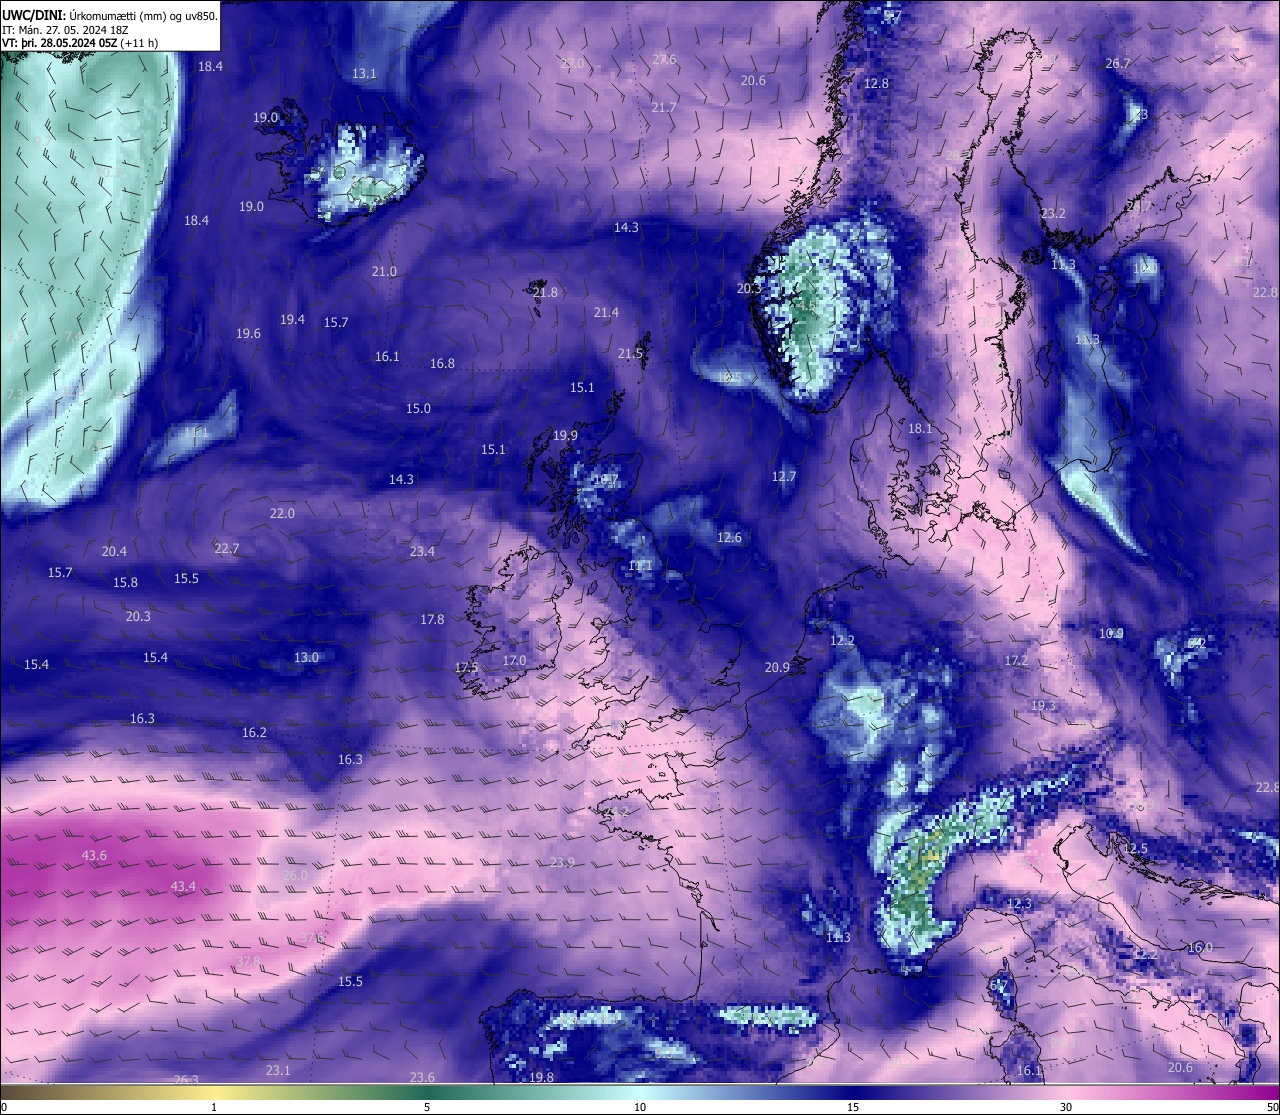Viewport: 1280px width, 1115px height.
Task: Click the 12.8 value label
Action: [x=876, y=84]
